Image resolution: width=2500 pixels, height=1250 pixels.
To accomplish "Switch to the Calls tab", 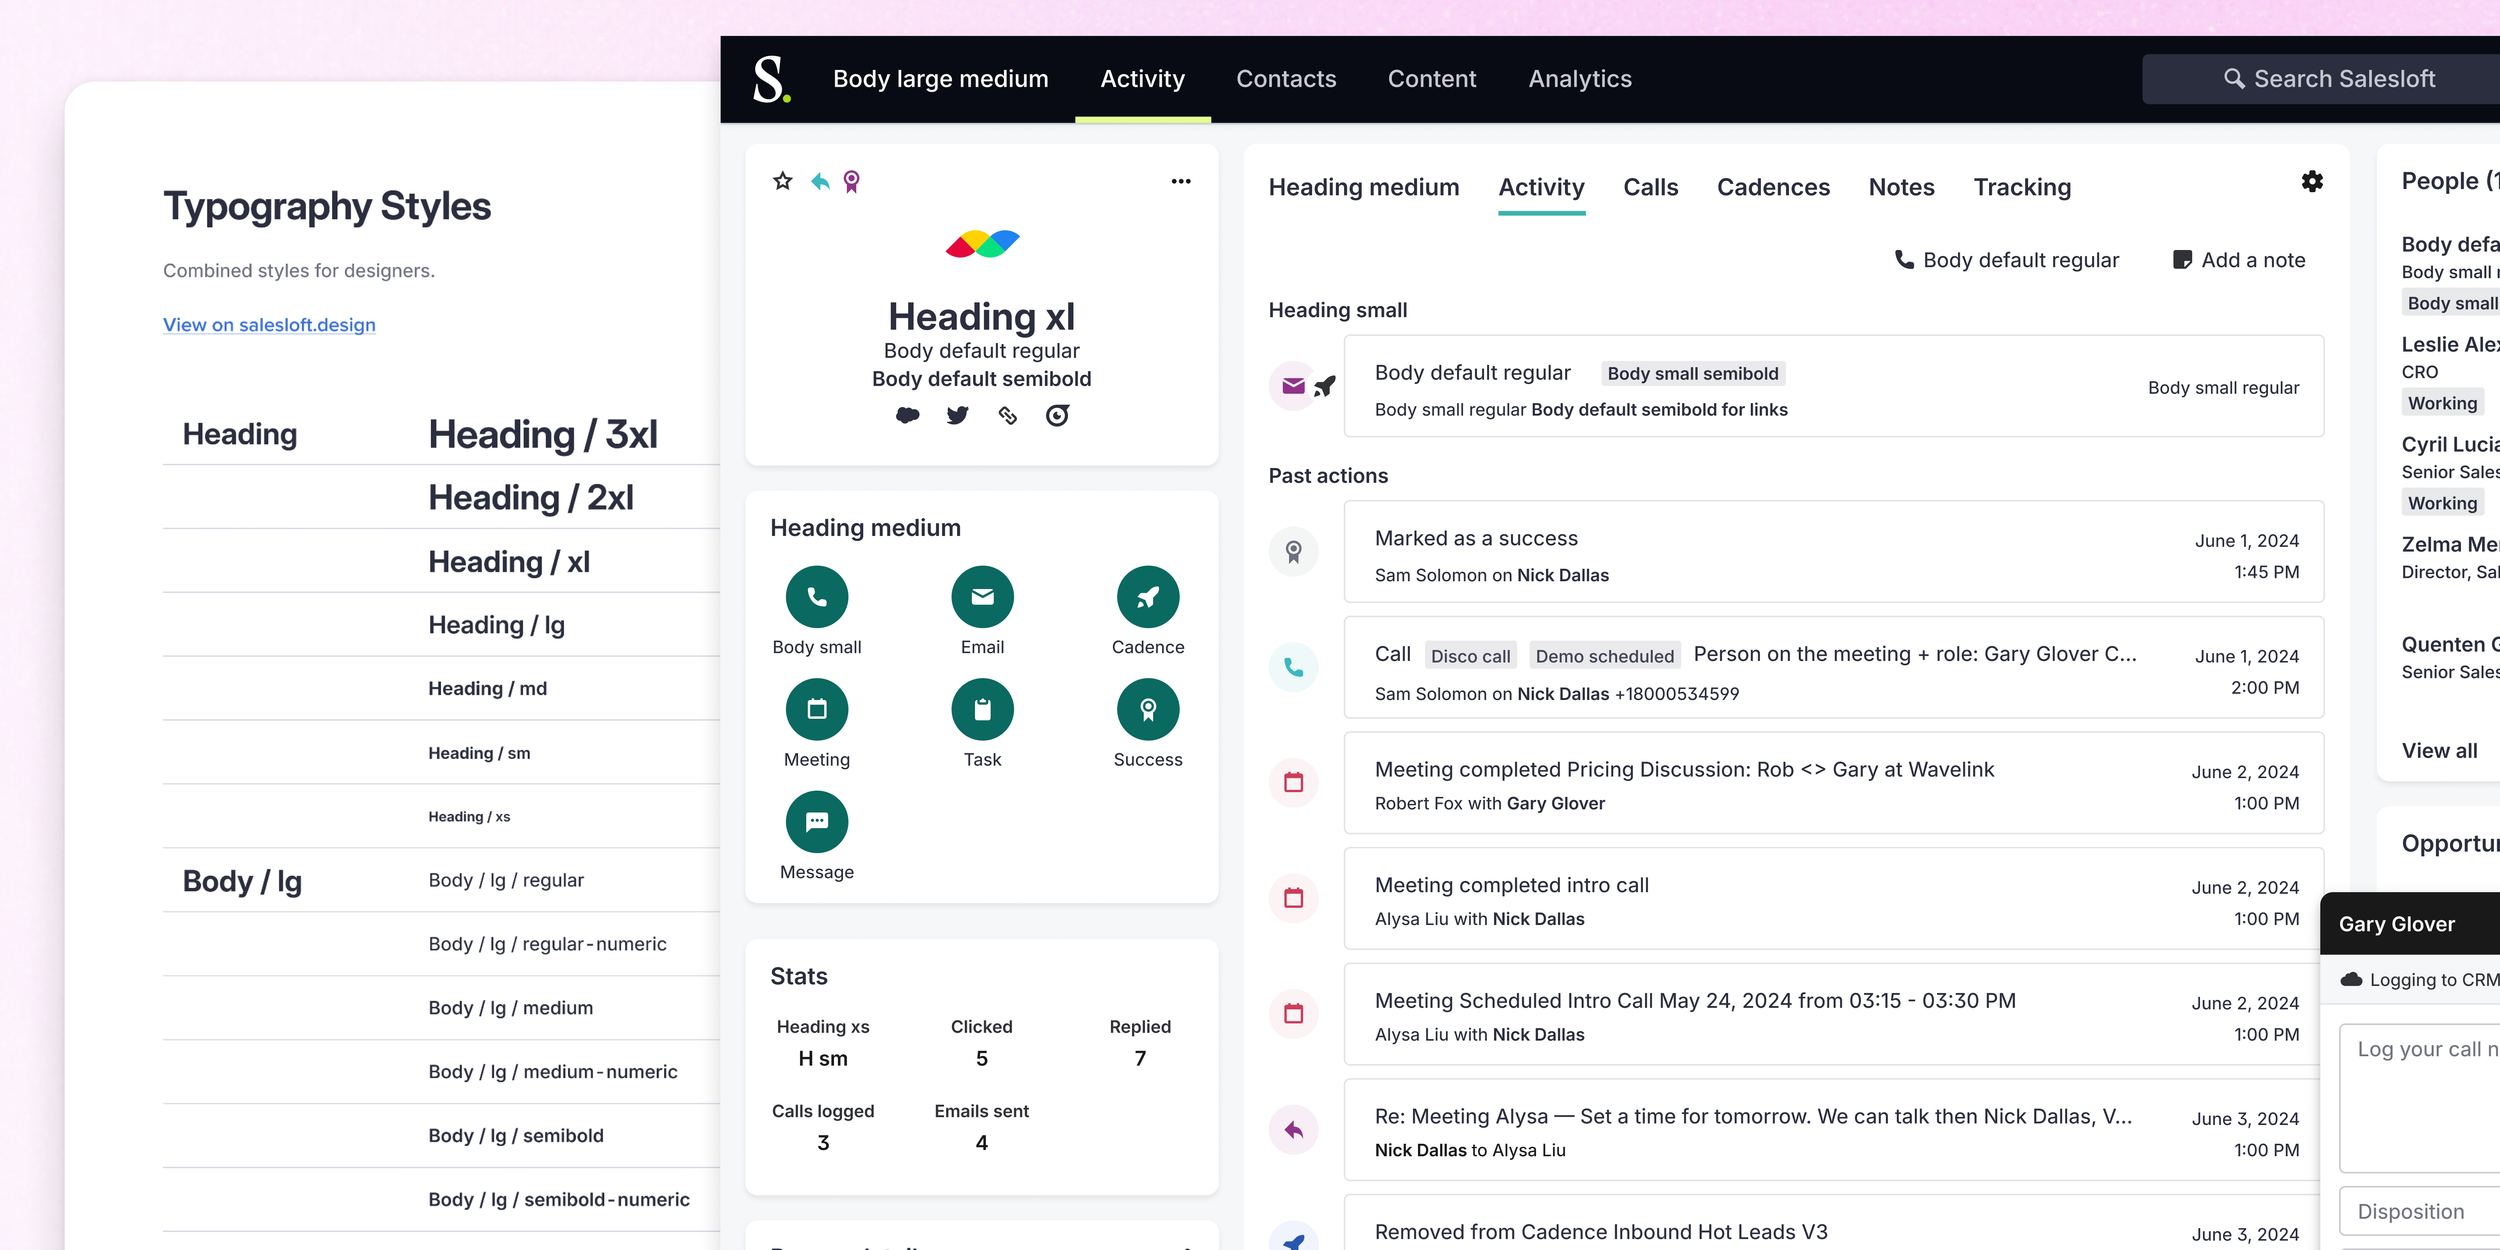I will 1650,187.
